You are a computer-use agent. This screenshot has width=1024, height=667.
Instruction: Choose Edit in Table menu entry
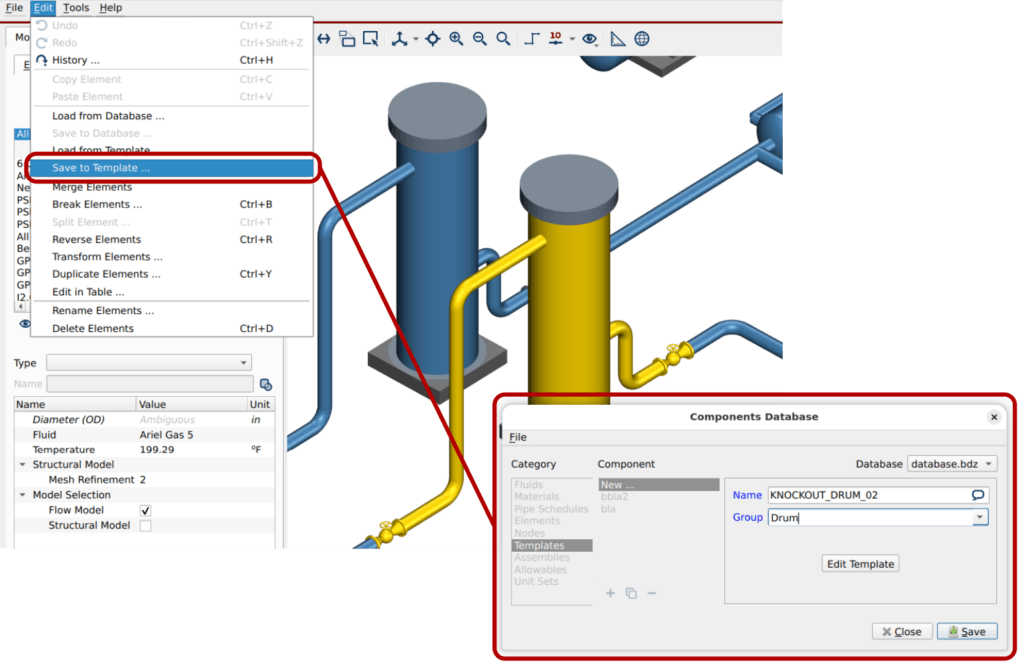point(172,292)
